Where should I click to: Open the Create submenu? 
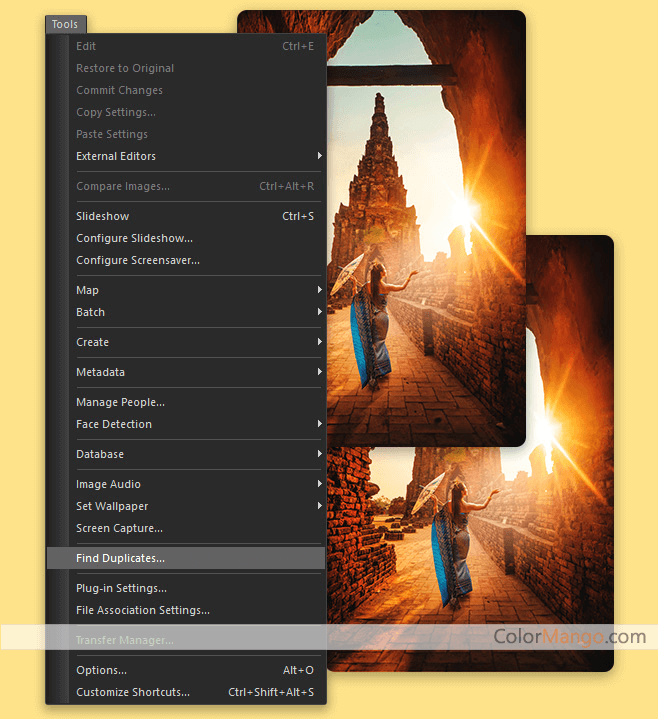(93, 342)
